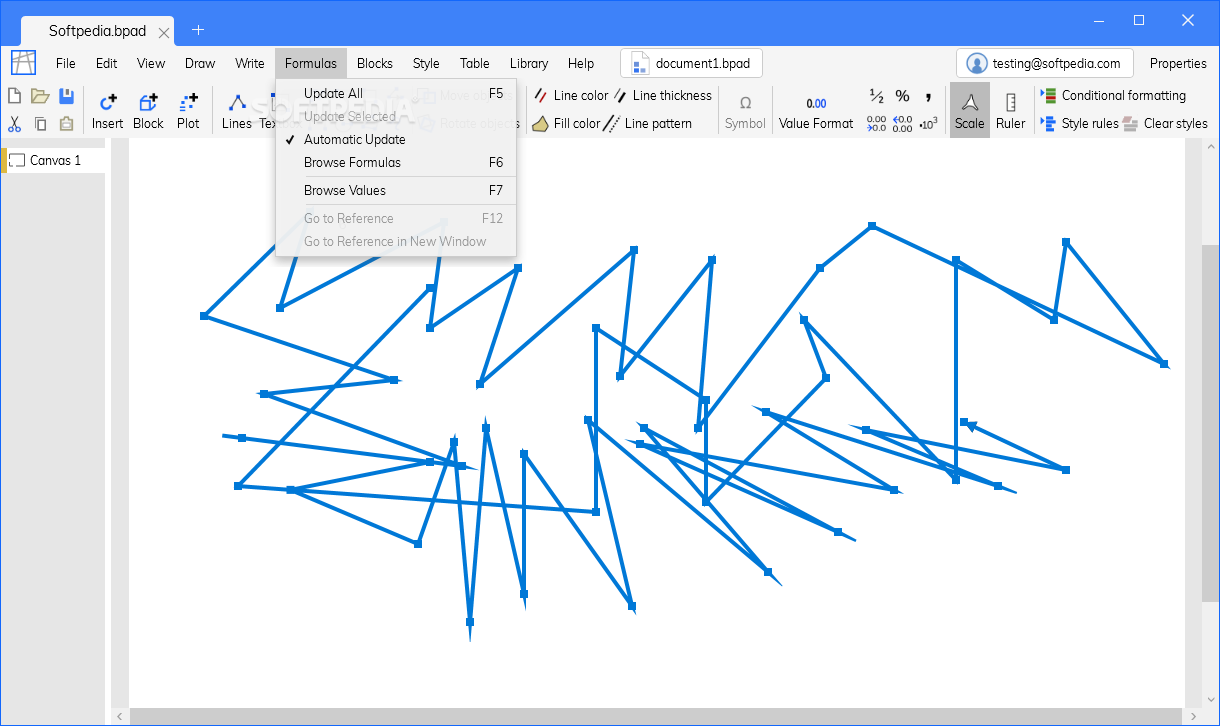Open a file with the folder icon
The image size is (1220, 726).
point(40,97)
